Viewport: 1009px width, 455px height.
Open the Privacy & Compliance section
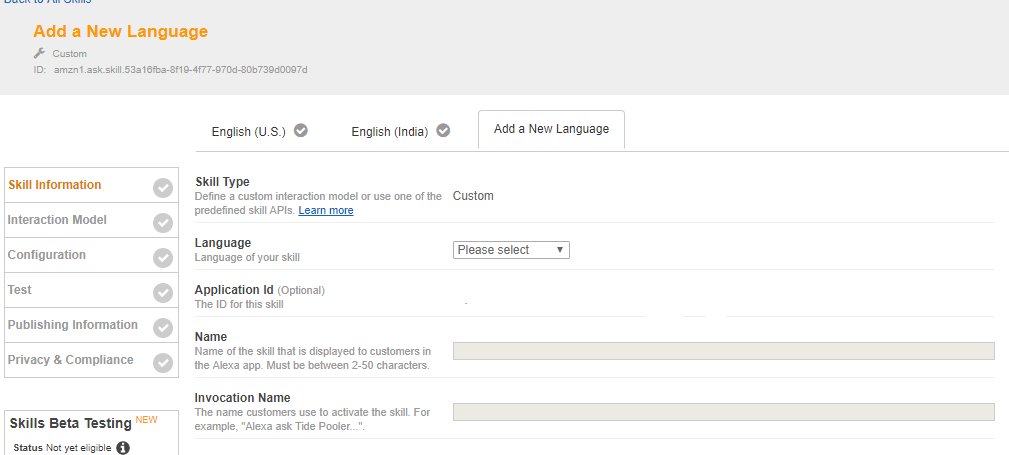pos(70,360)
